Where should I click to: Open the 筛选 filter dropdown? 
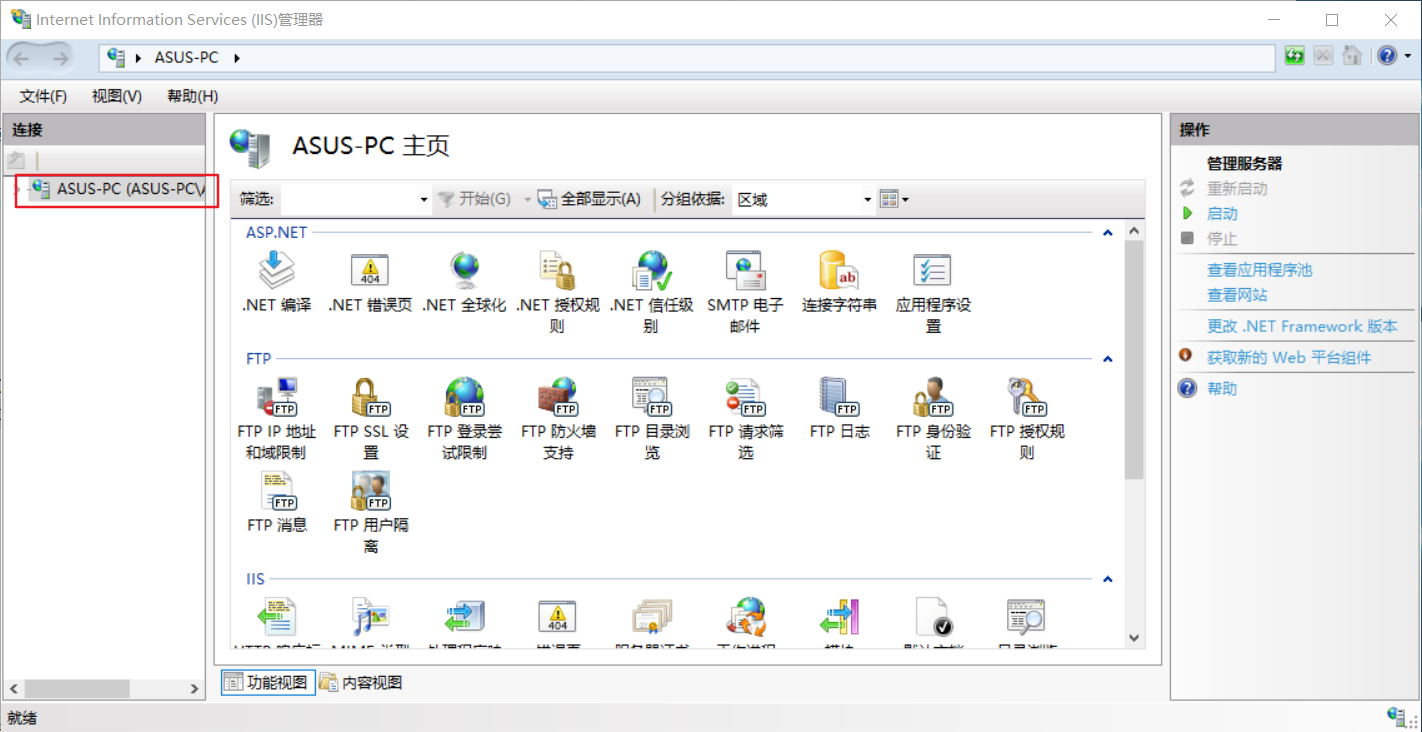[423, 199]
